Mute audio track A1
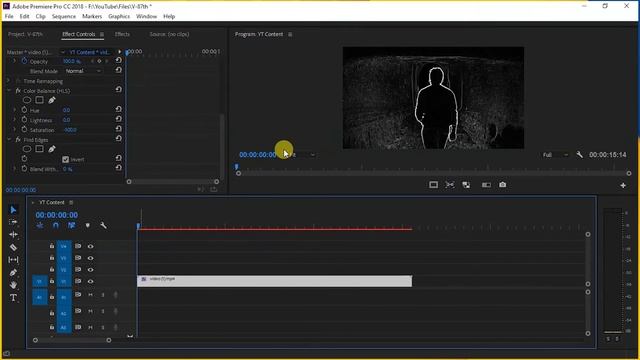 90,295
